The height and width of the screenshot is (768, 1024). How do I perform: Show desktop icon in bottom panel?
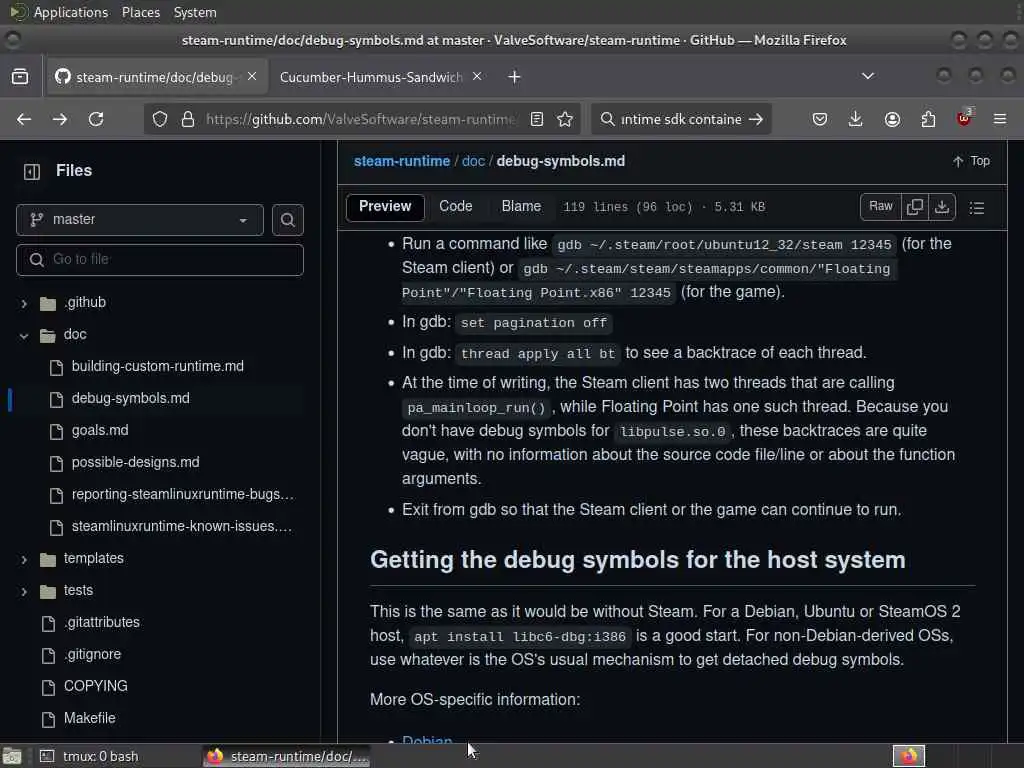[12, 756]
